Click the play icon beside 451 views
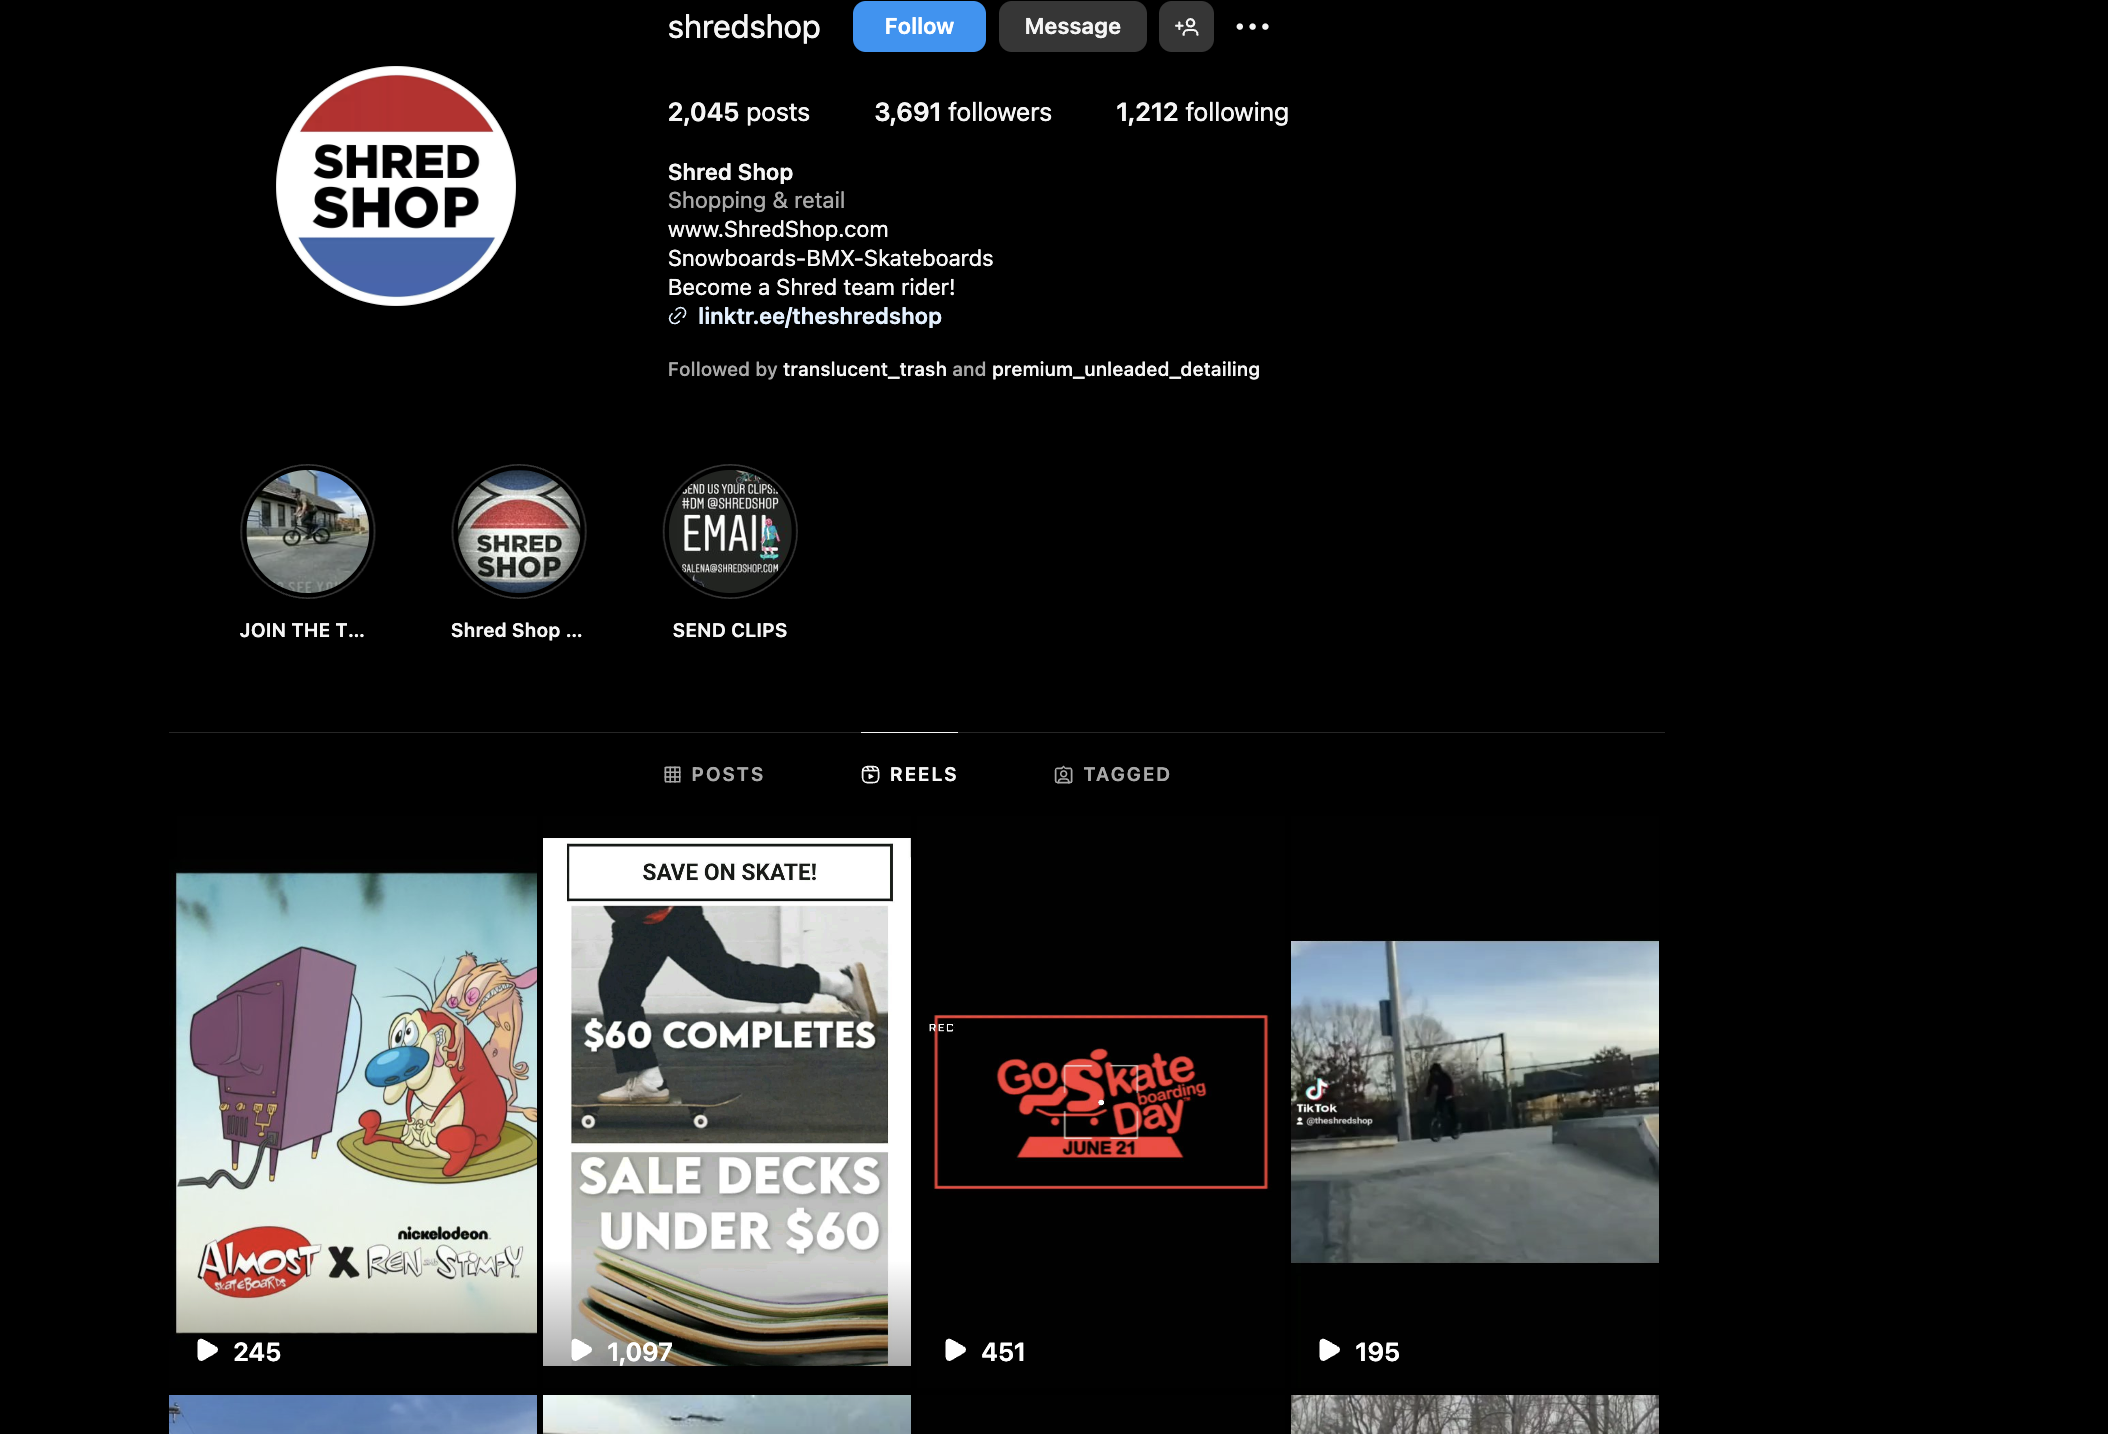 point(955,1350)
